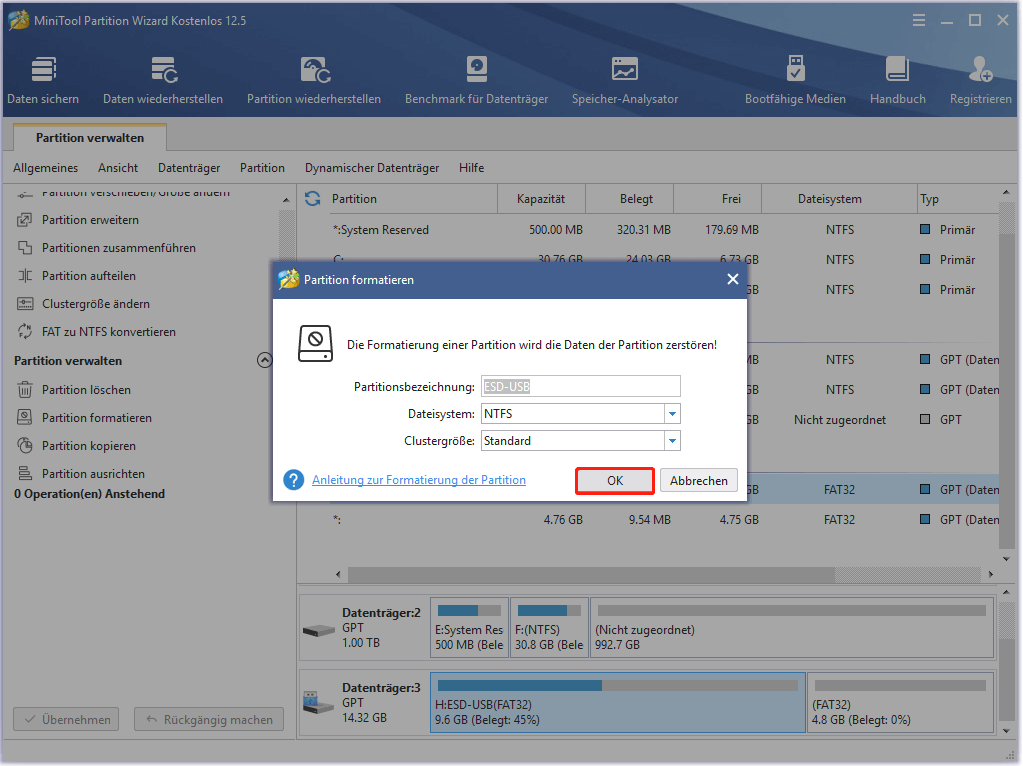Viewport: 1023px width, 766px height.
Task: Click Datenträger:3 USB disk icon
Action: [319, 702]
